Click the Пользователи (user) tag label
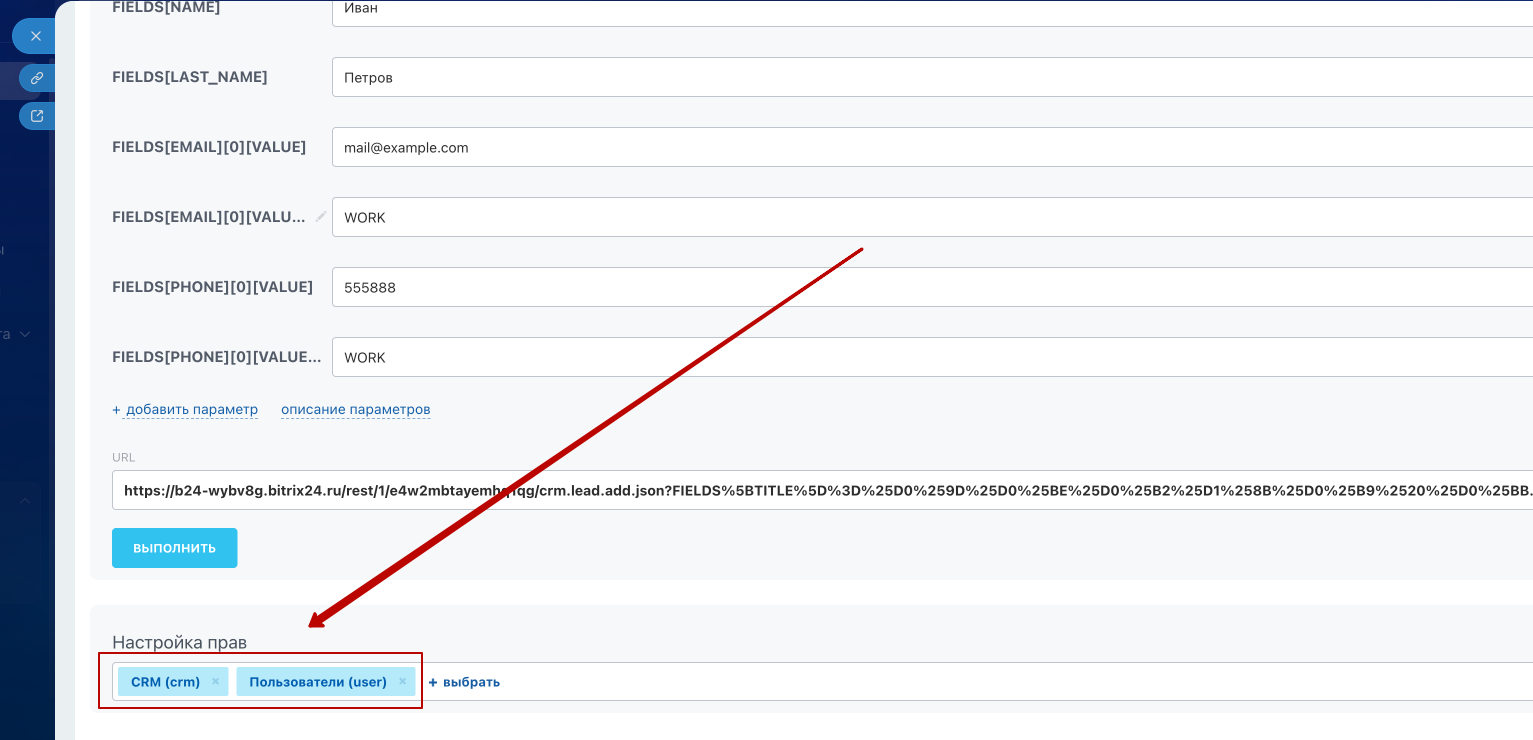1533x740 pixels. coord(317,682)
